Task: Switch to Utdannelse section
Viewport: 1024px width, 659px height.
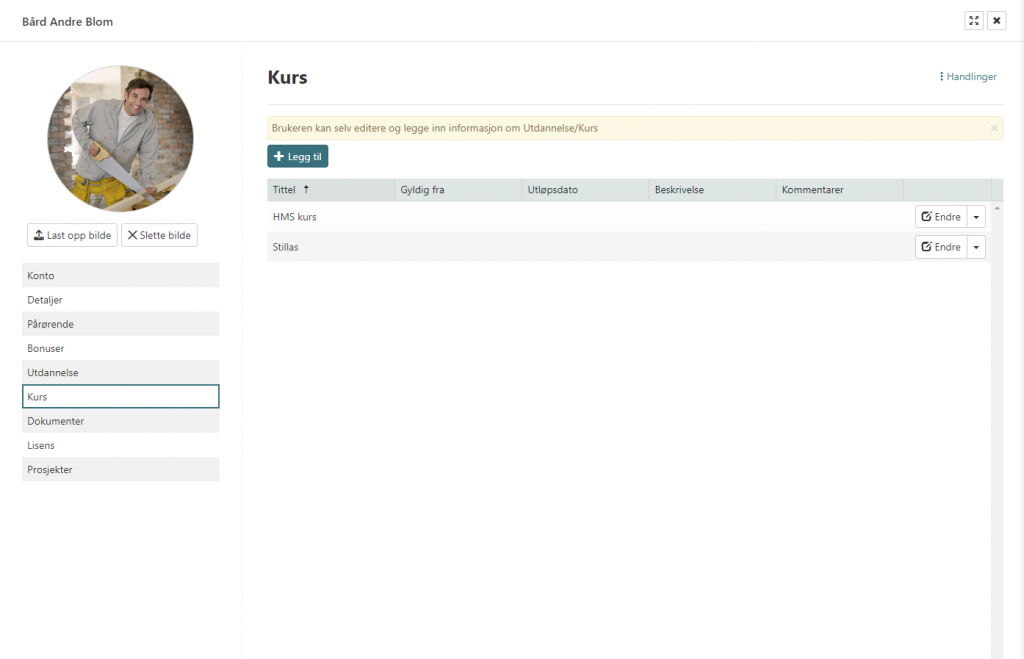Action: (x=120, y=372)
